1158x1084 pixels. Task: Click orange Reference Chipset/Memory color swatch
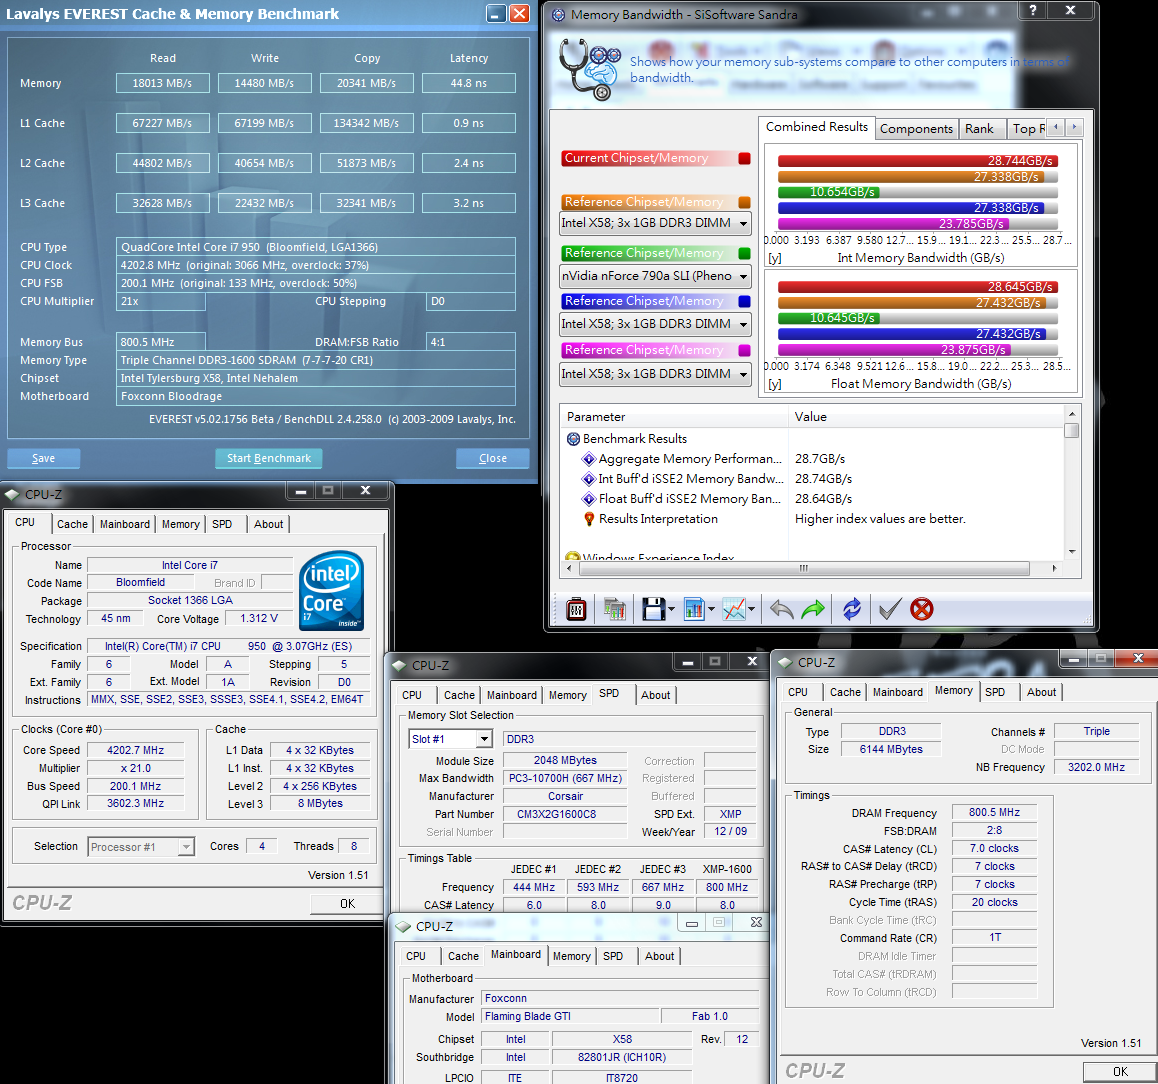744,202
